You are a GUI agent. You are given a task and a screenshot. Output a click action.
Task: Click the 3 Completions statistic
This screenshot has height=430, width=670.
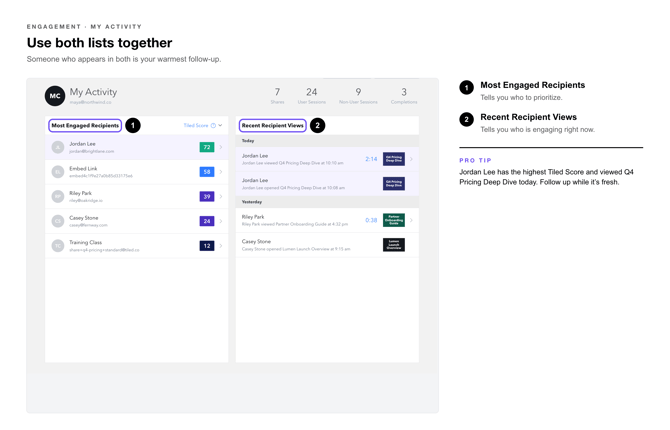[404, 96]
